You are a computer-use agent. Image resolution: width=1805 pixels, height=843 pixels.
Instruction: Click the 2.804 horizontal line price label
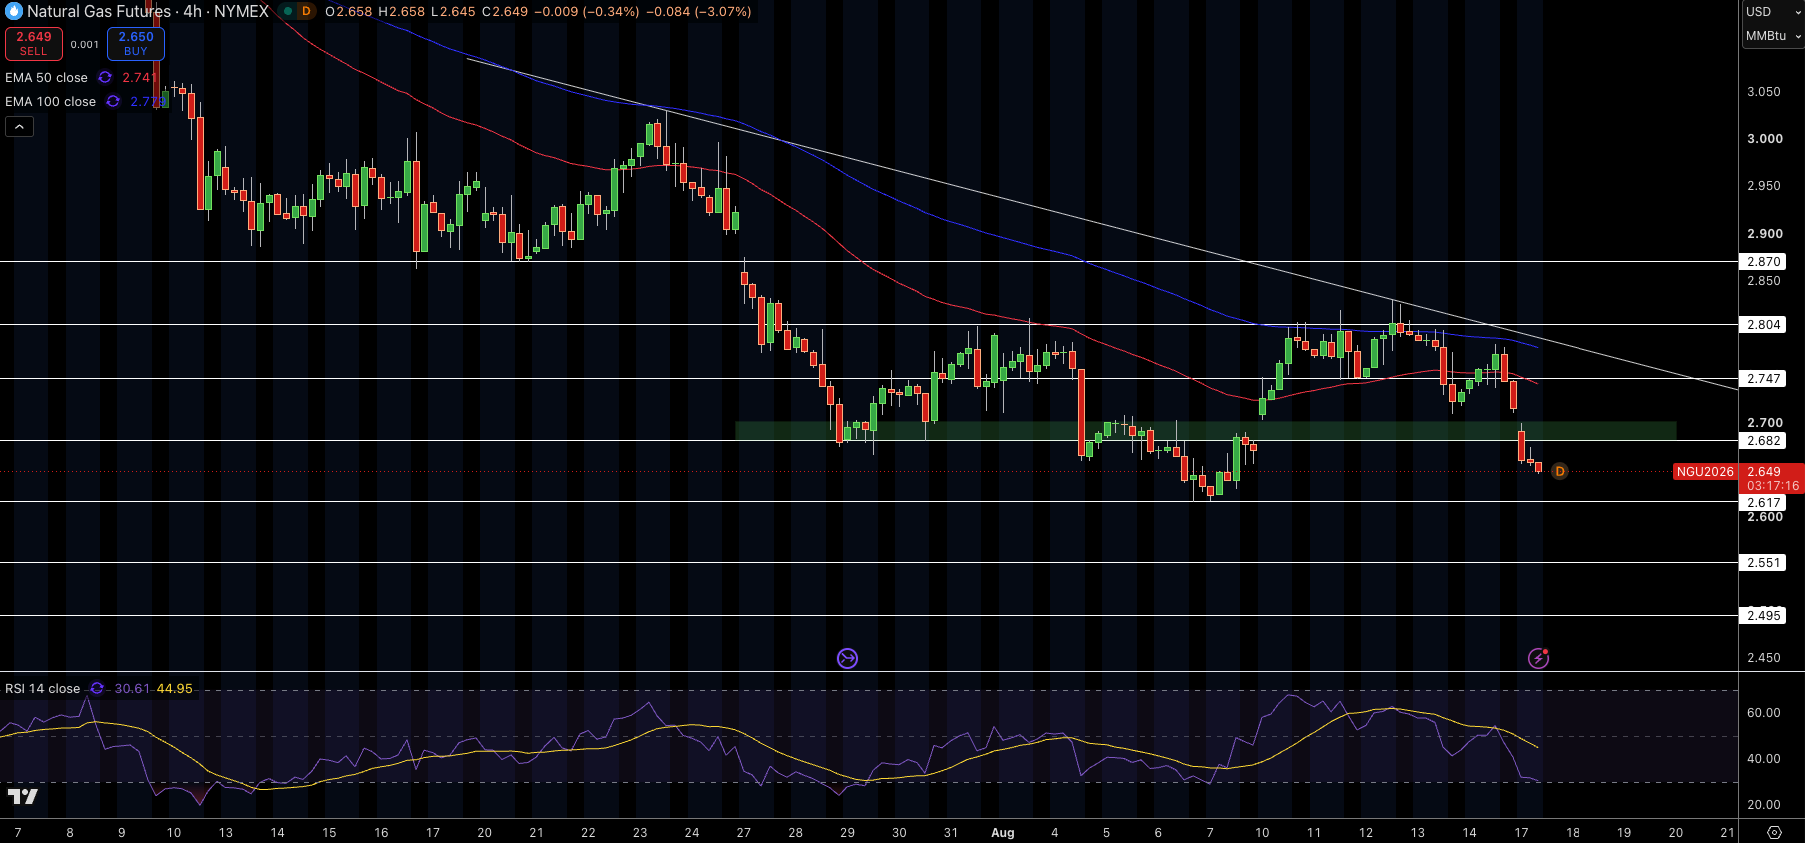coord(1764,324)
